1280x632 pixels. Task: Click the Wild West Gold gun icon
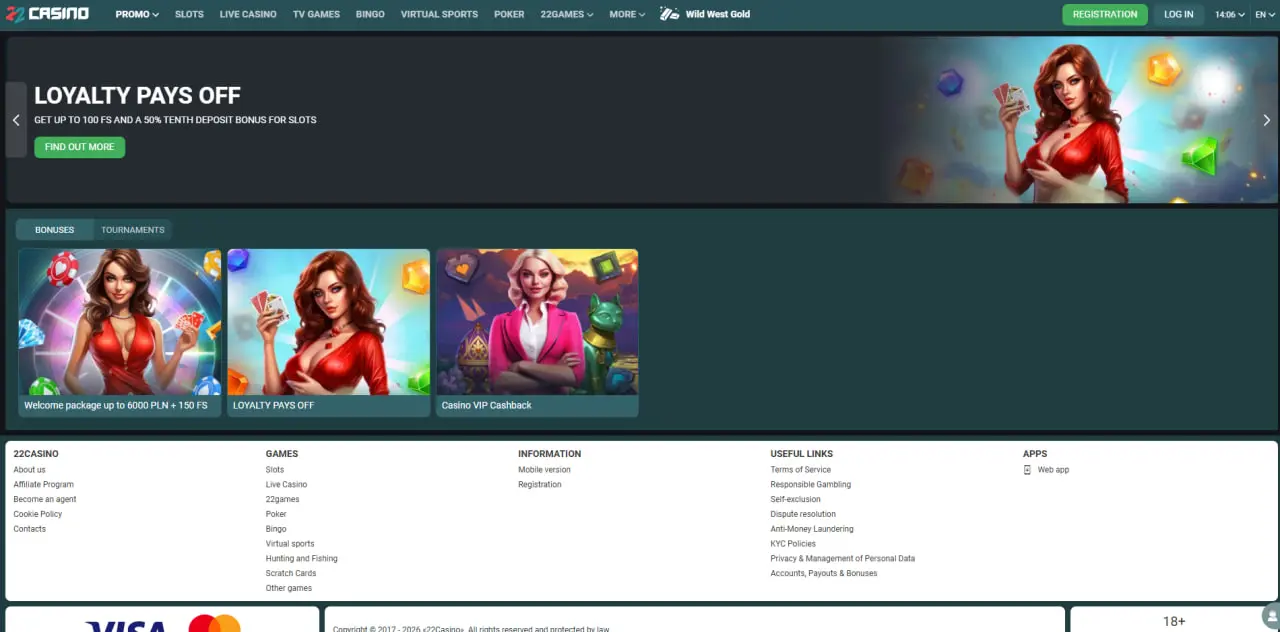coord(669,14)
